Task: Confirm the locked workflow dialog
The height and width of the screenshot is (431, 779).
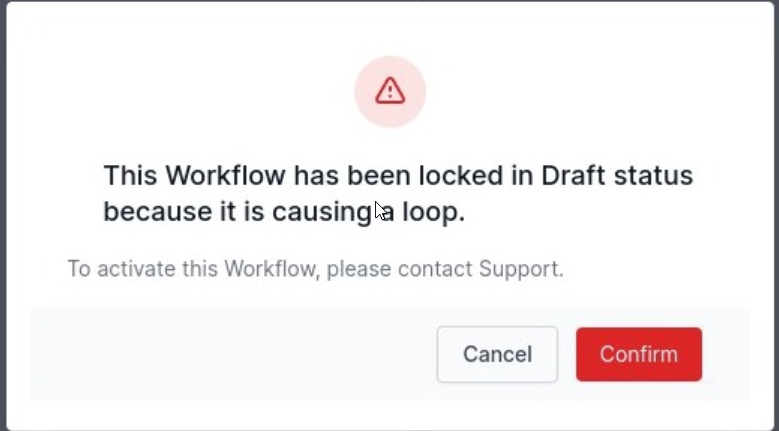Action: (639, 355)
